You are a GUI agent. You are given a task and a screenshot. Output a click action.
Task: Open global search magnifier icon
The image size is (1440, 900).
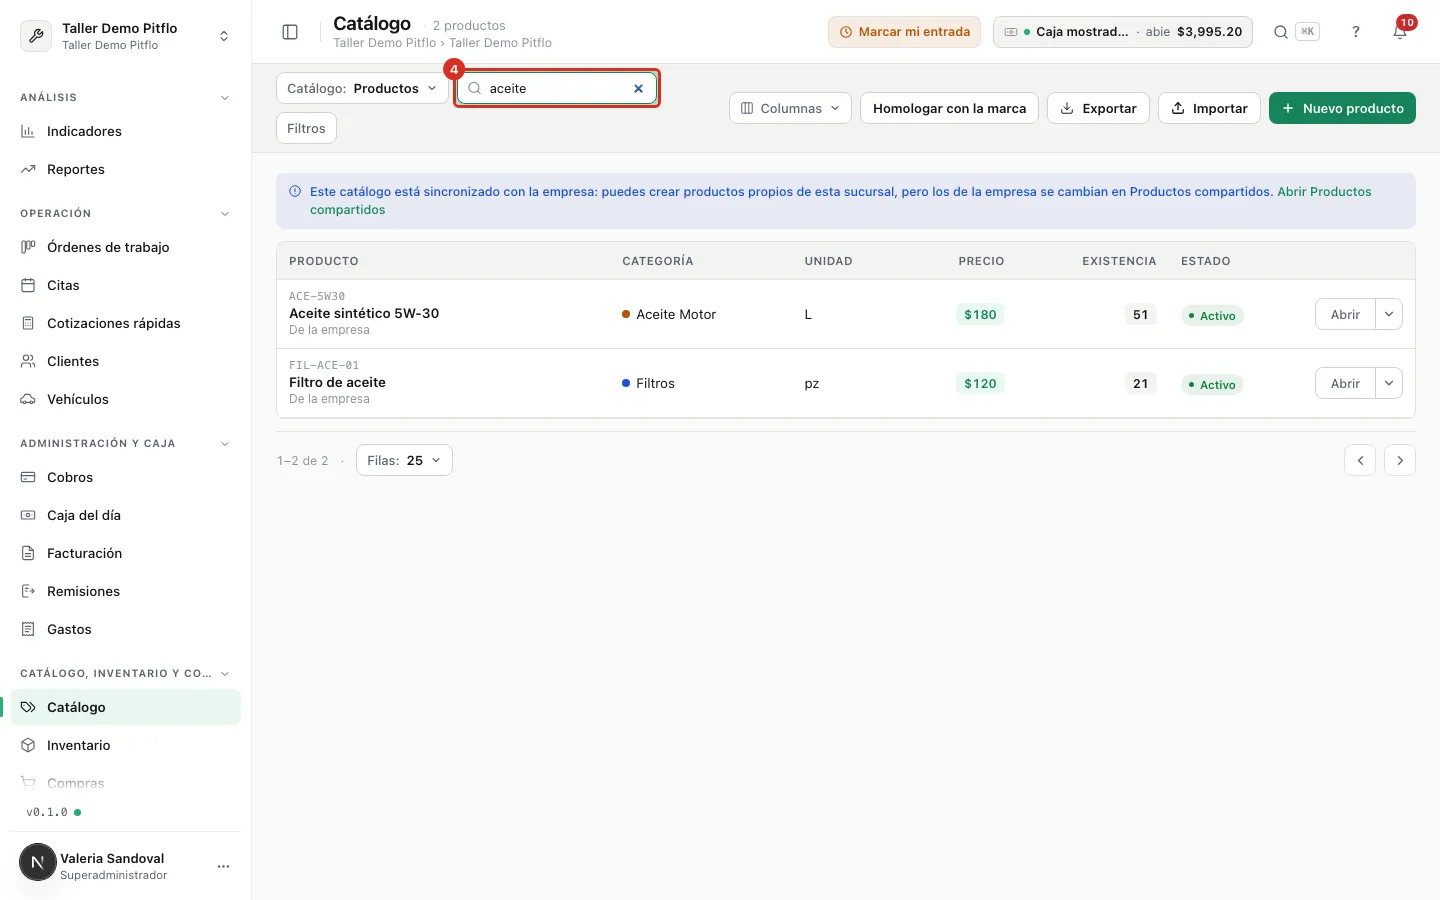(1281, 32)
